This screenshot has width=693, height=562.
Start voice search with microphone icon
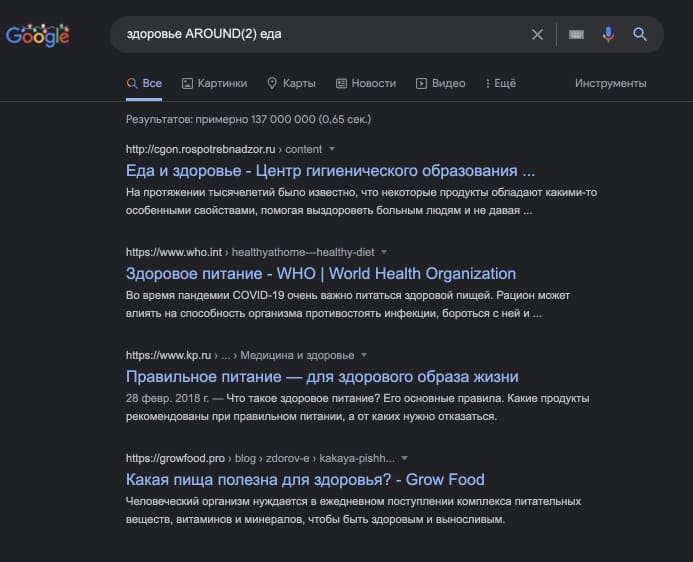click(608, 34)
